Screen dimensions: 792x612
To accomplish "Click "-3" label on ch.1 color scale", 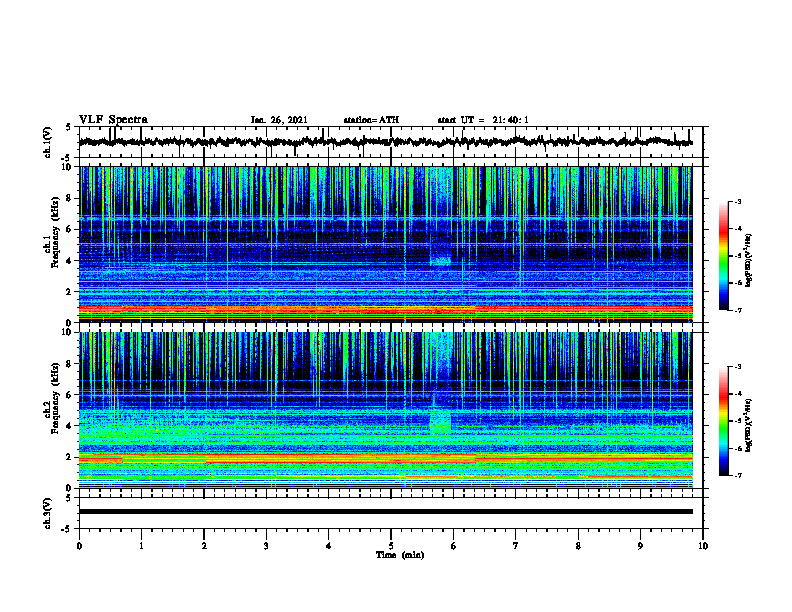I will (738, 202).
